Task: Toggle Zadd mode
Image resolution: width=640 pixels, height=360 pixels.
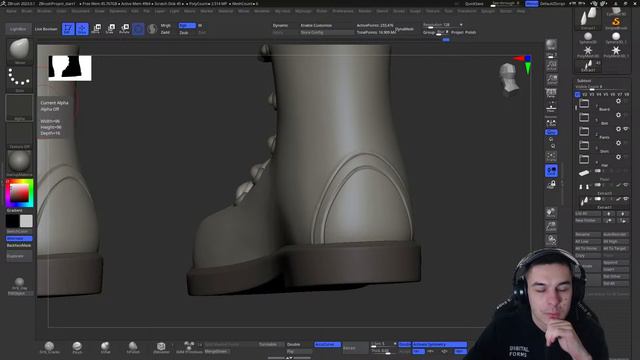Action: [165, 32]
